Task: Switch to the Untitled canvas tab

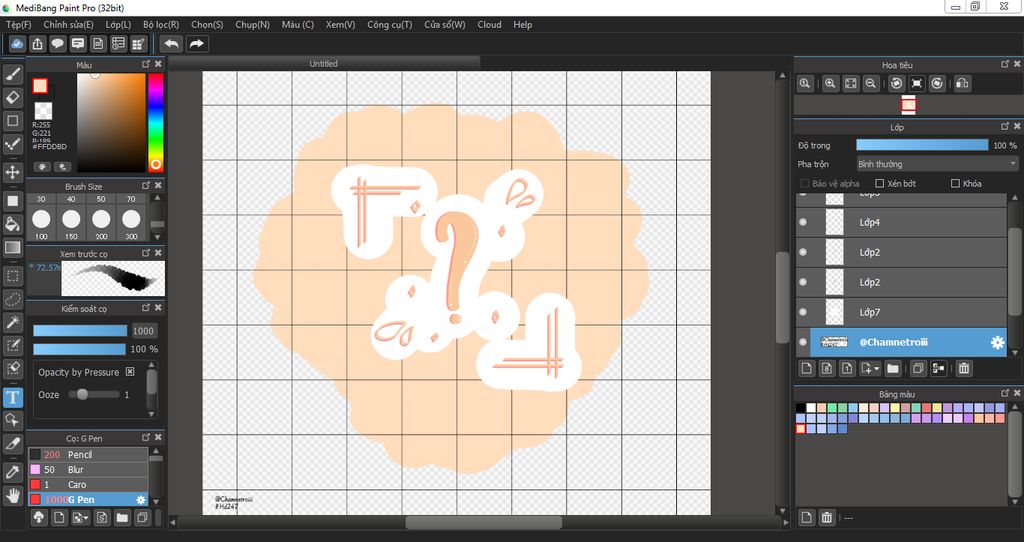Action: (324, 63)
